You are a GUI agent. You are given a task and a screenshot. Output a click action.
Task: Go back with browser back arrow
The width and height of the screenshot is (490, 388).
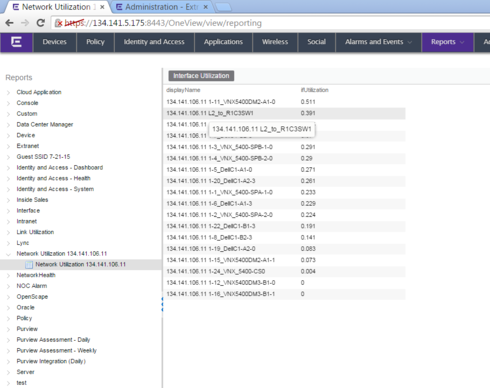click(9, 23)
